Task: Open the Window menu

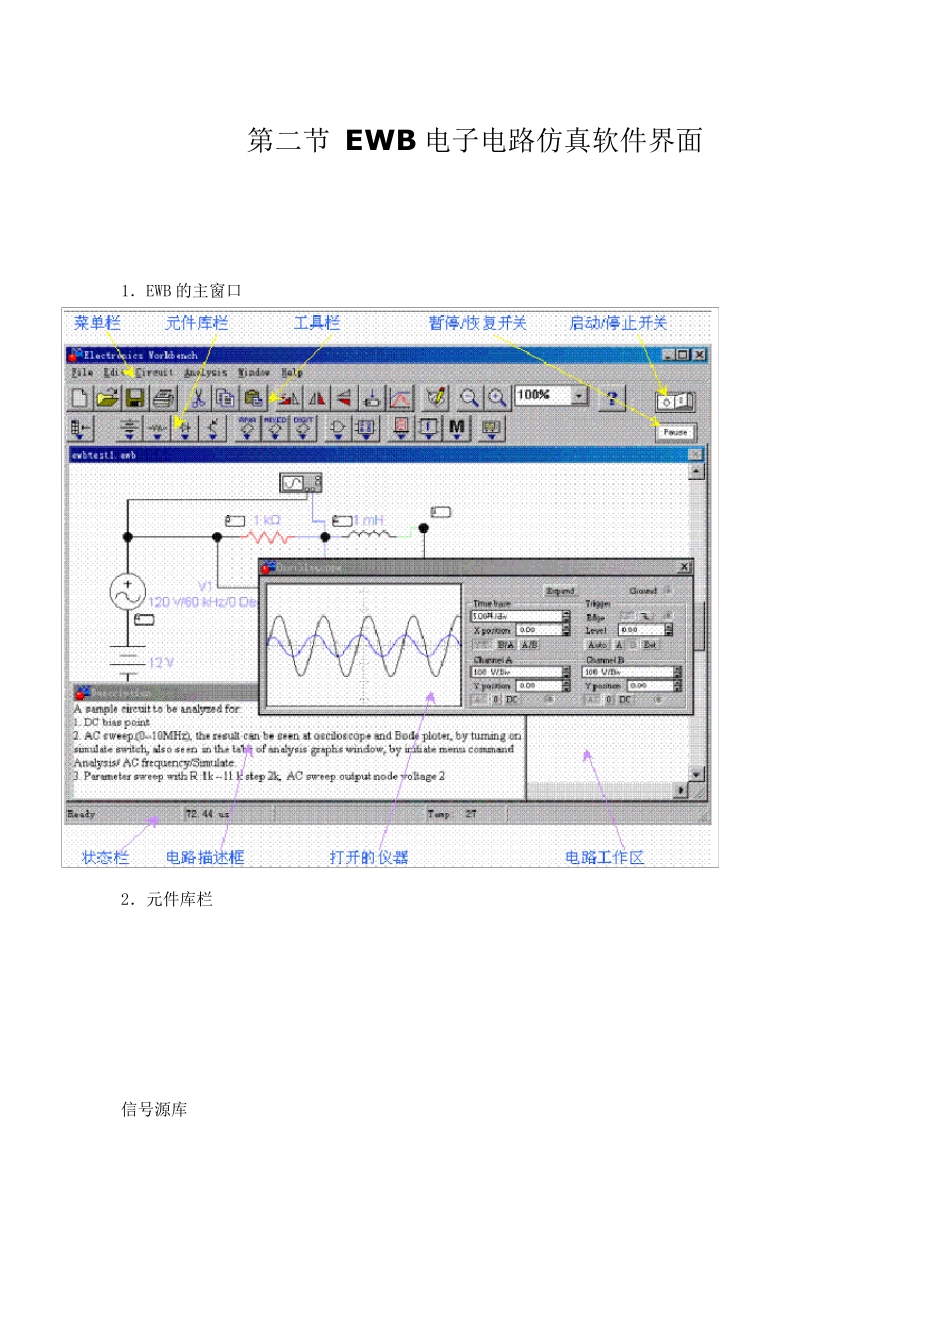Action: click(x=254, y=372)
